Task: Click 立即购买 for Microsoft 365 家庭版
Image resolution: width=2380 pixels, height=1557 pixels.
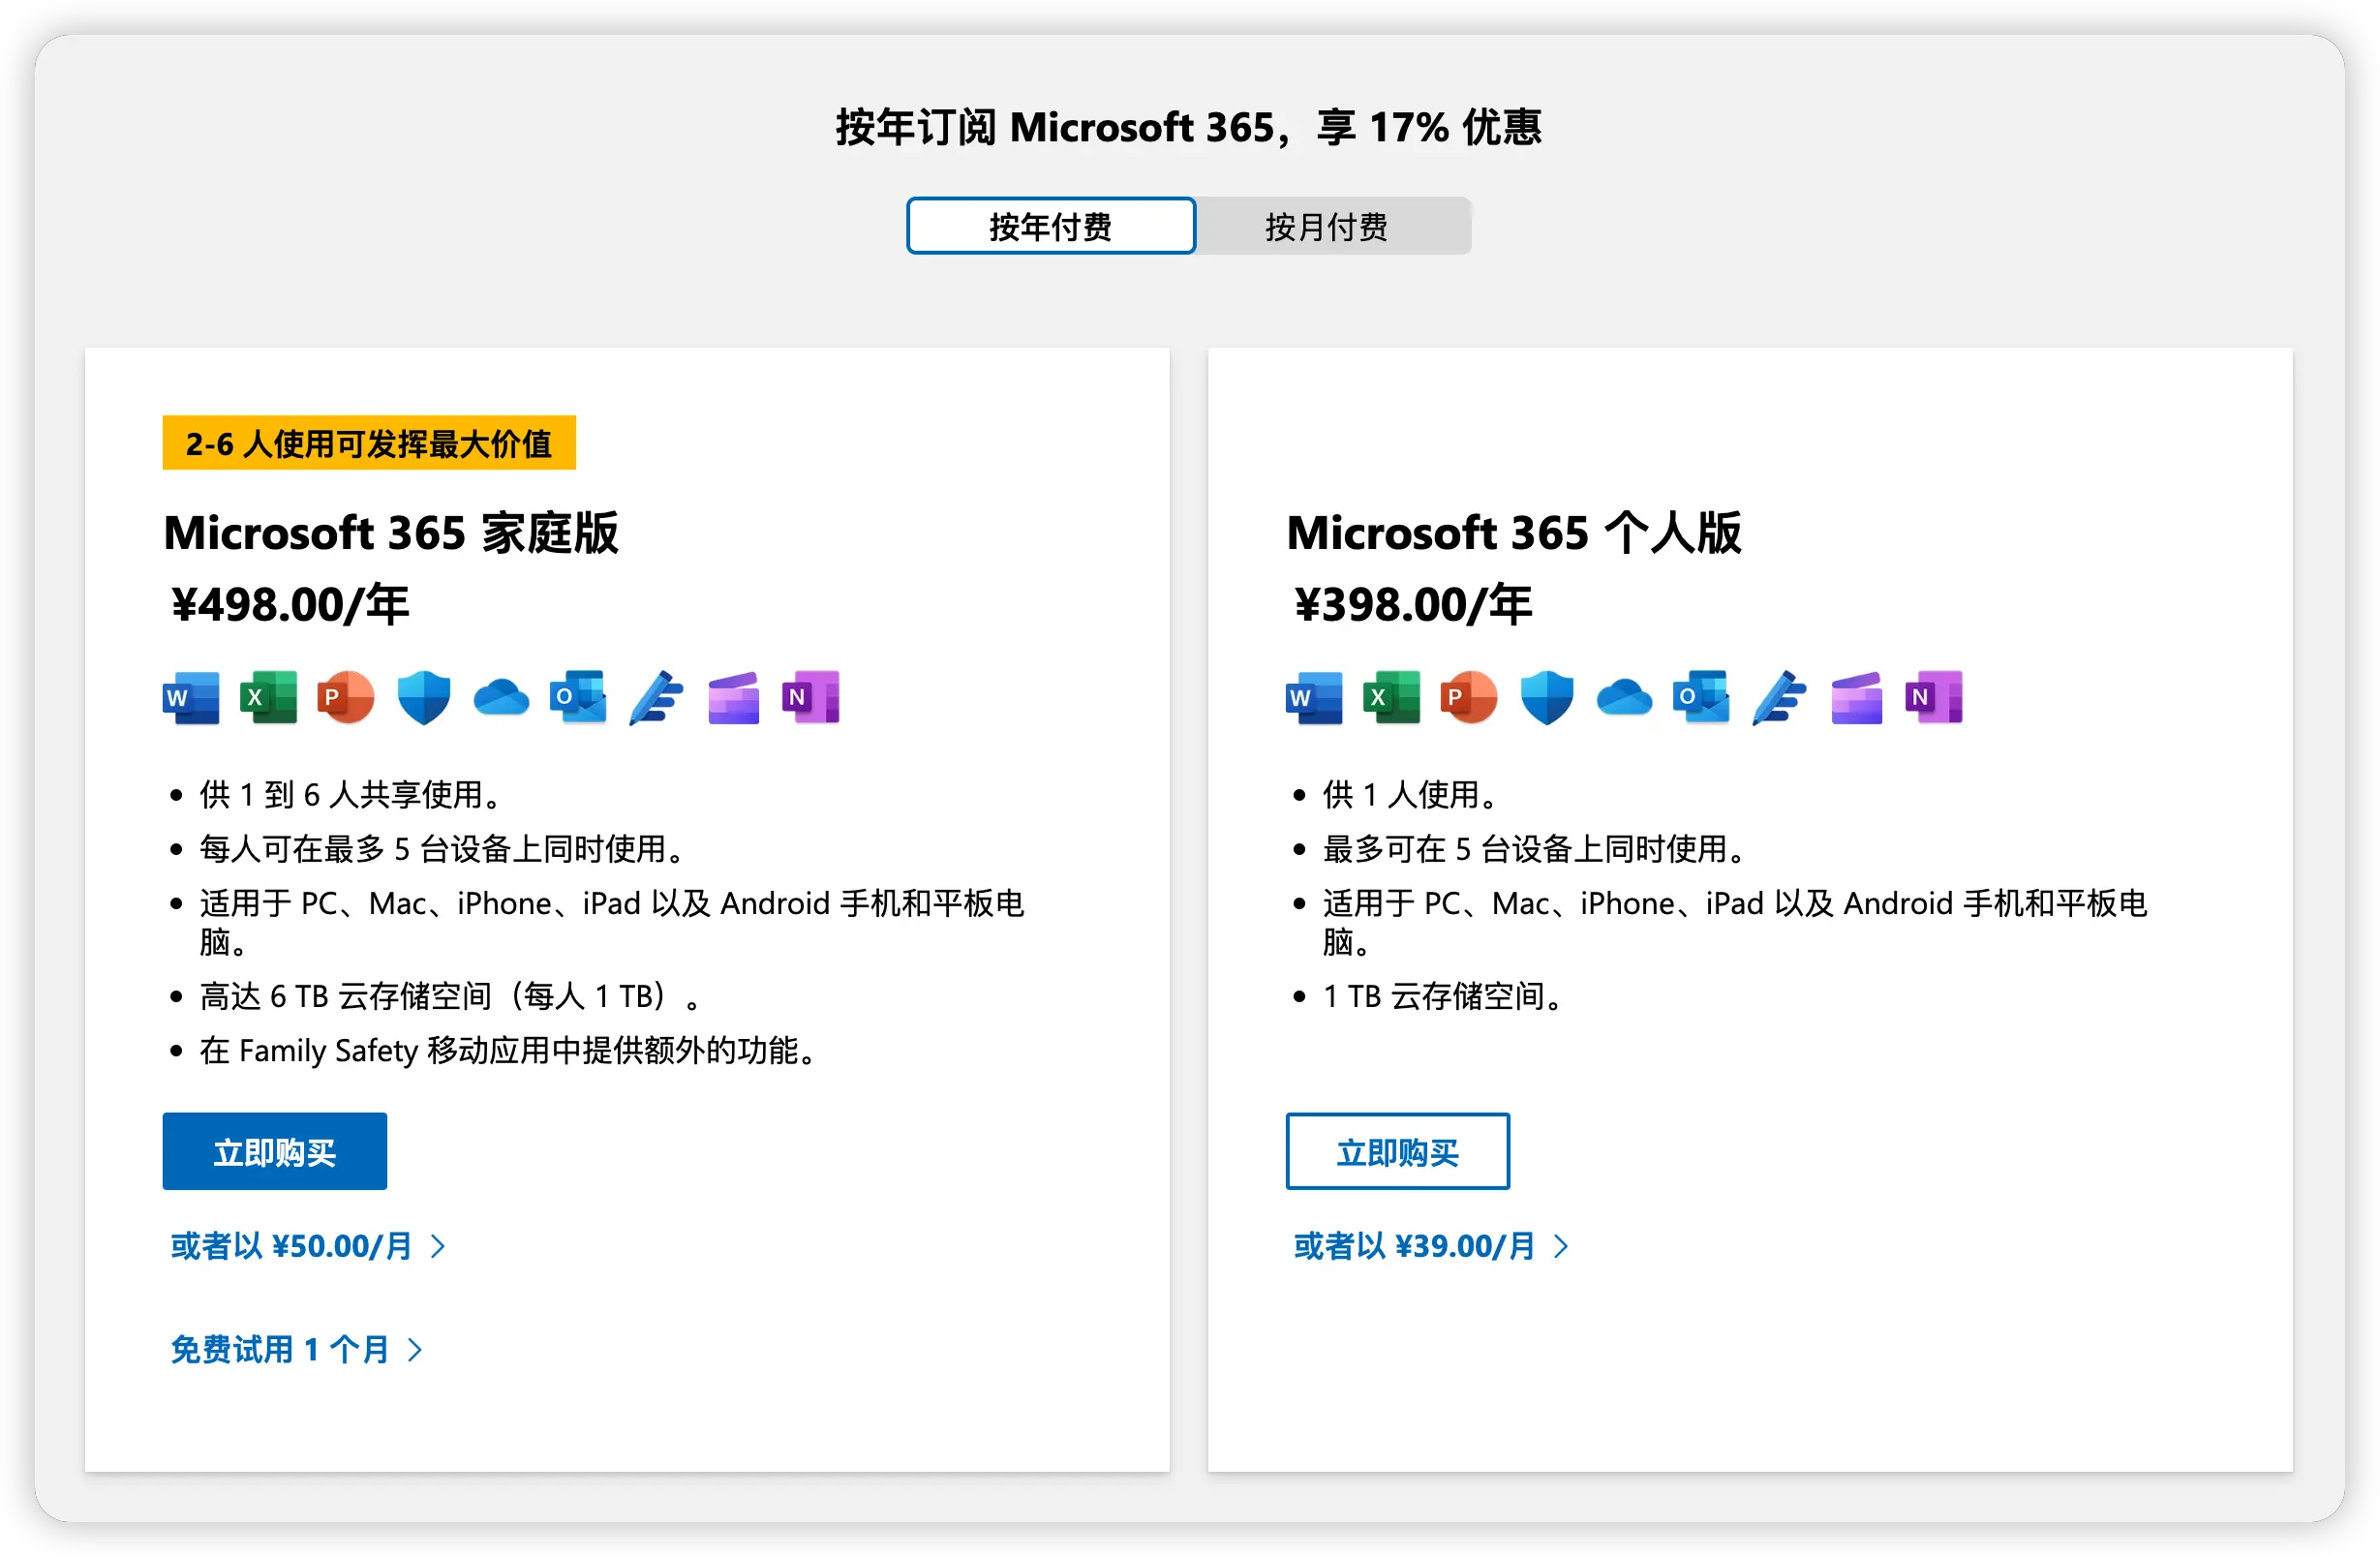Action: coord(274,1151)
